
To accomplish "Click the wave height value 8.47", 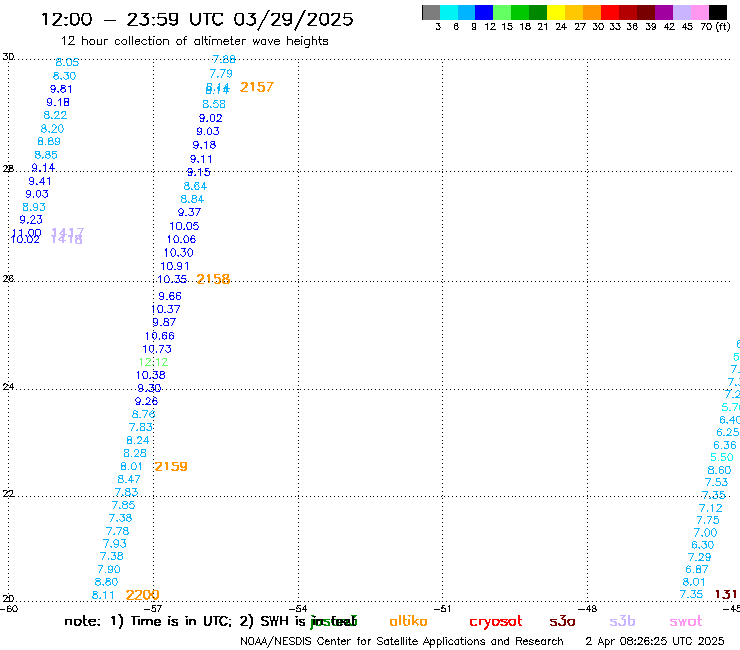I will [129, 479].
